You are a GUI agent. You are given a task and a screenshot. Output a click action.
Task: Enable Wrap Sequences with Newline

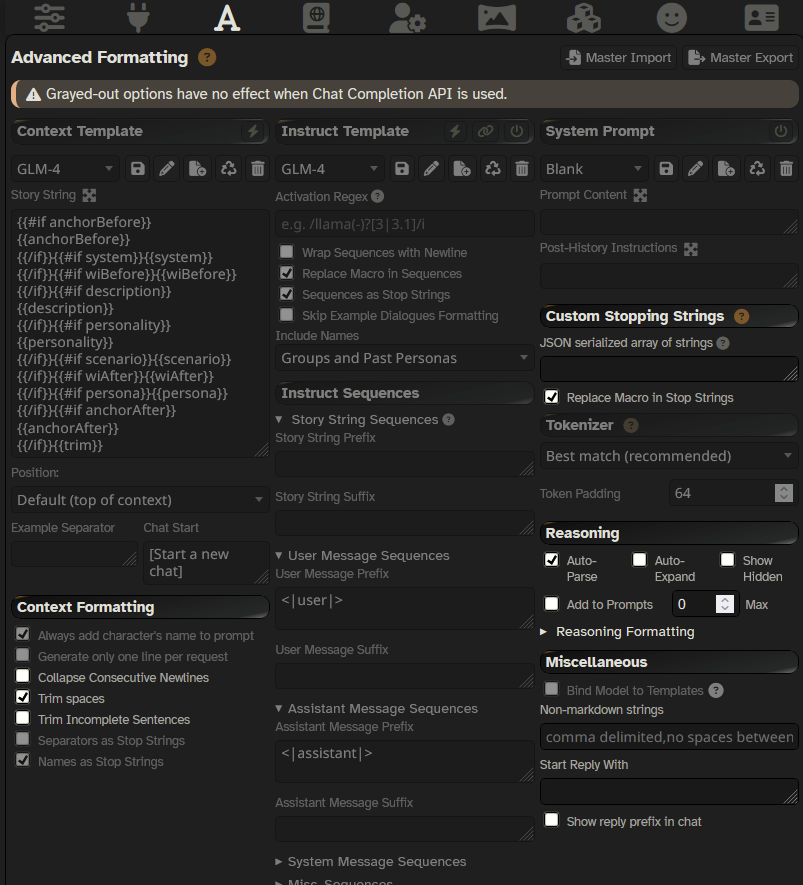pyautogui.click(x=287, y=253)
